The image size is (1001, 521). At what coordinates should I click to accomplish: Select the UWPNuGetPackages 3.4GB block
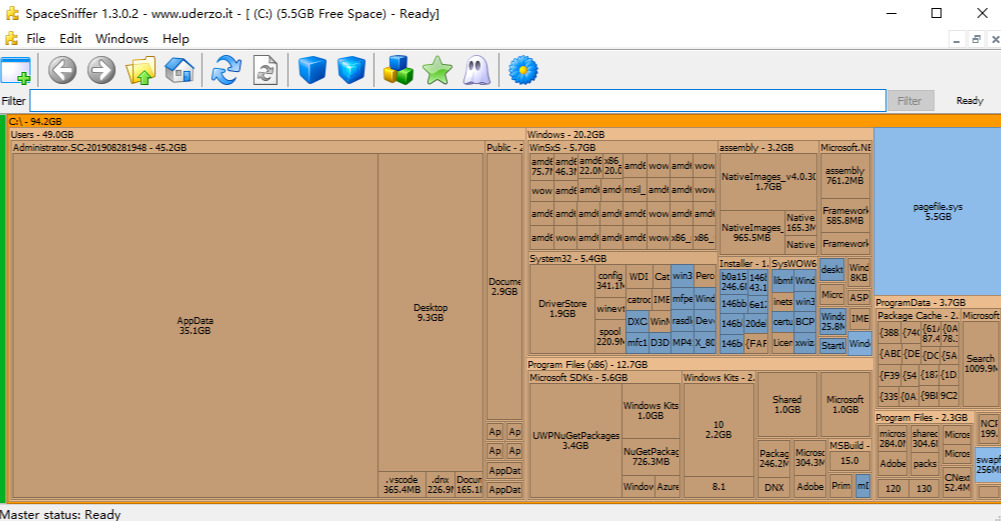575,441
